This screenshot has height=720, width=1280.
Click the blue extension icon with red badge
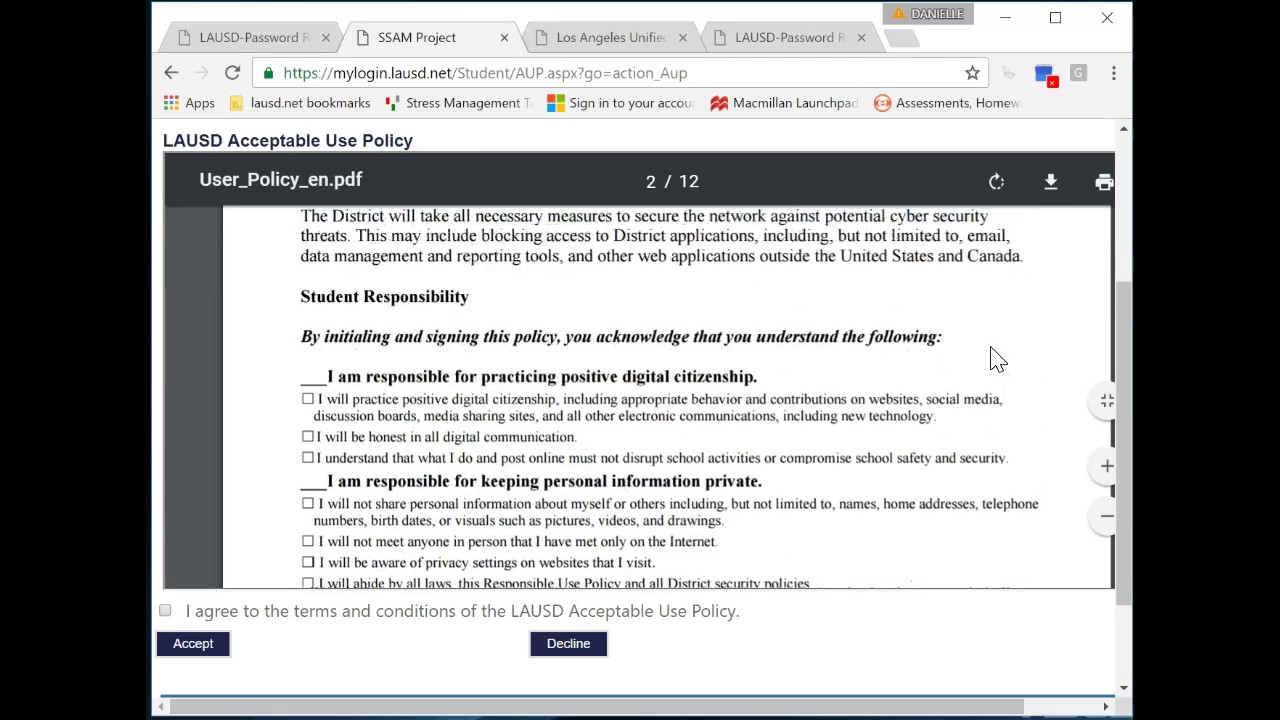(x=1045, y=74)
